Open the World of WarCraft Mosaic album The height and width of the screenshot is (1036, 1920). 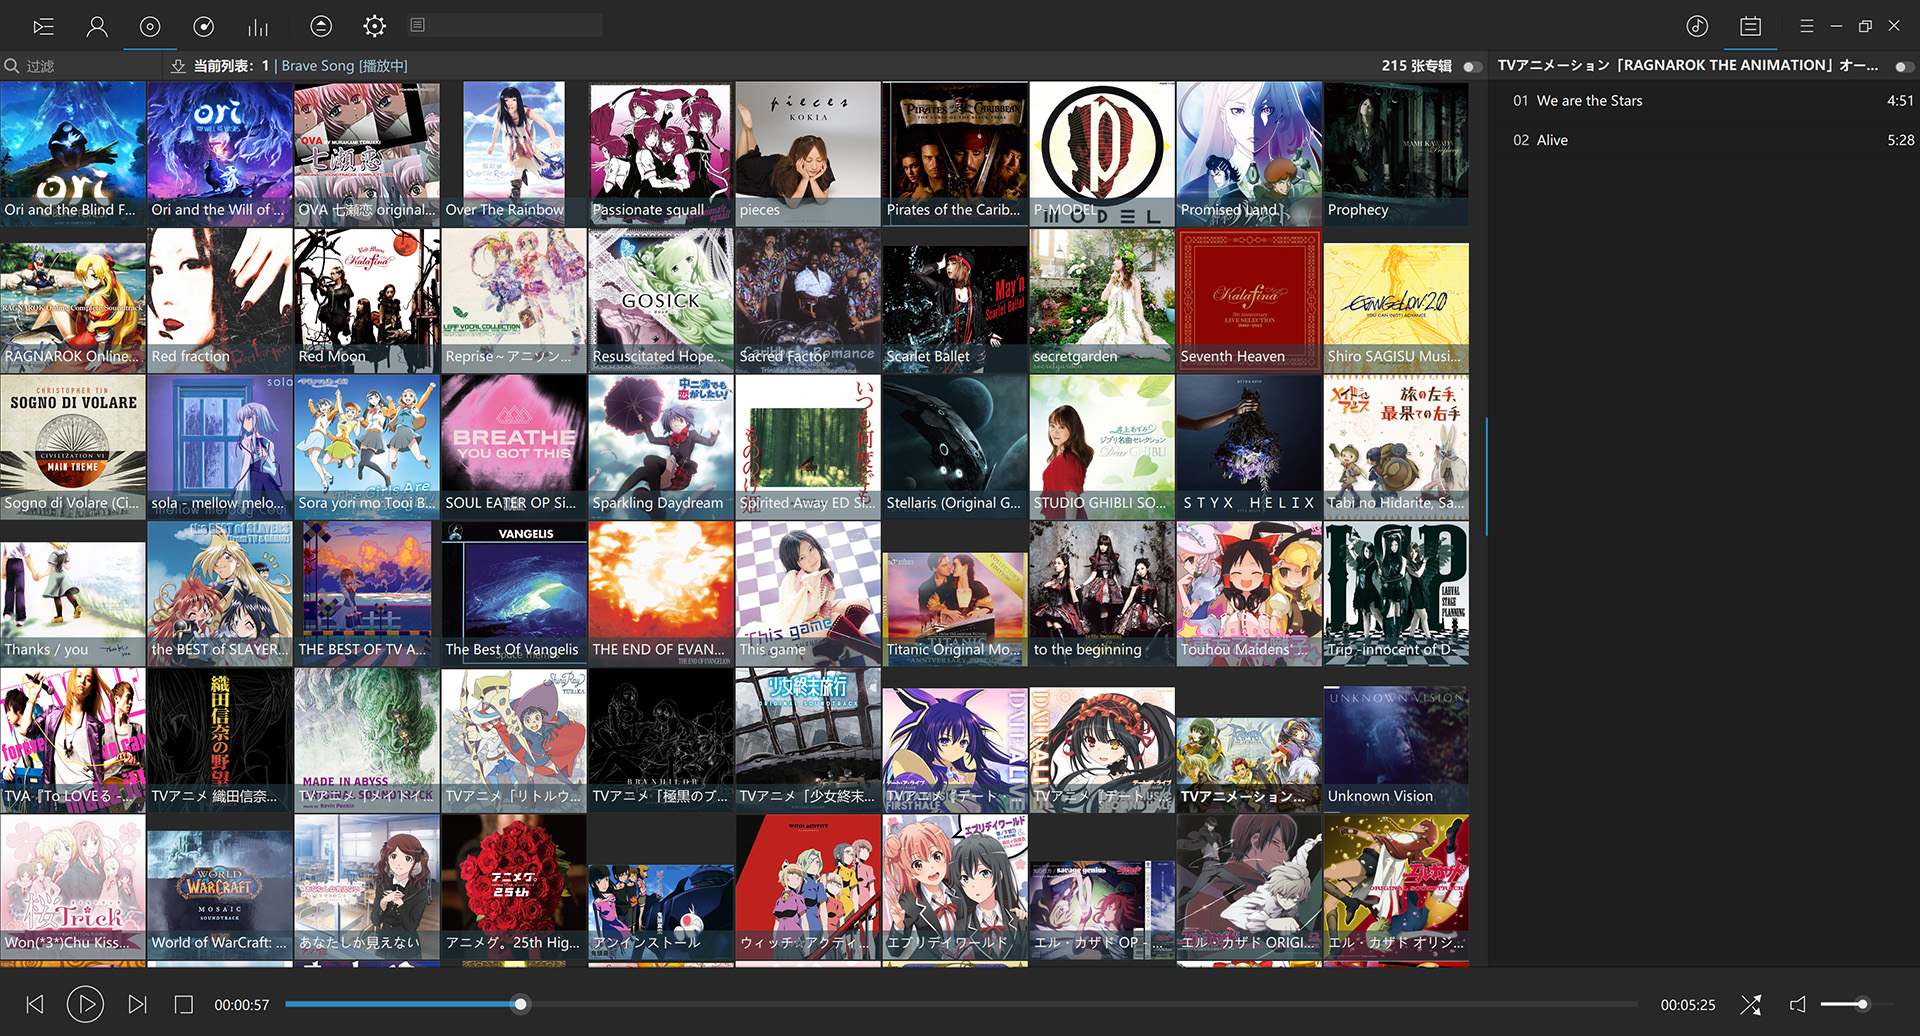[x=220, y=886]
